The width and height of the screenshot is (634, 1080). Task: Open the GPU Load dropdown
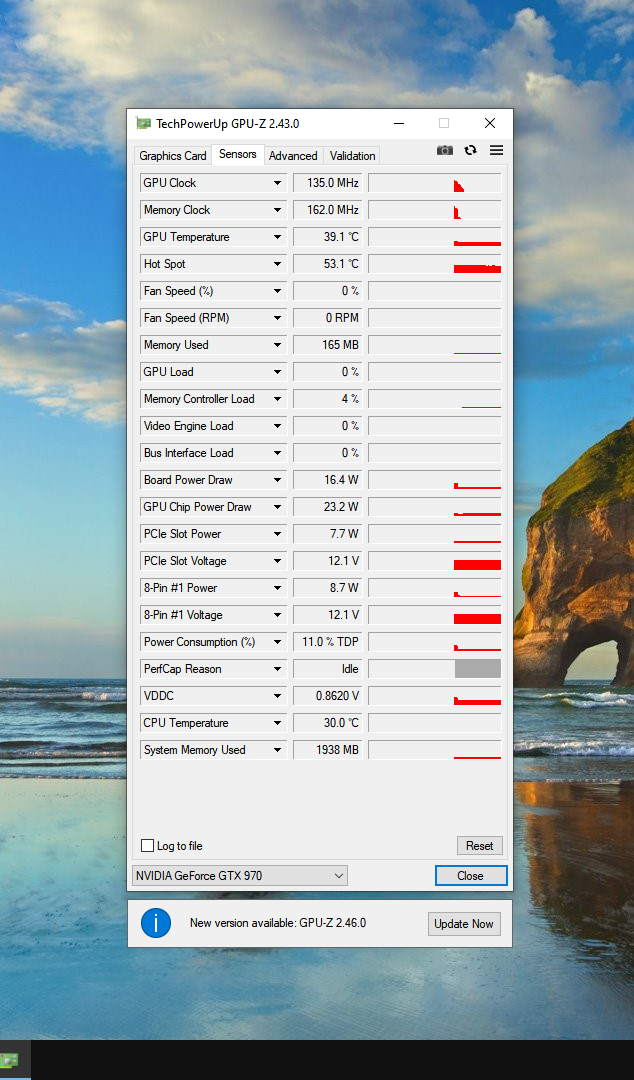click(x=277, y=372)
